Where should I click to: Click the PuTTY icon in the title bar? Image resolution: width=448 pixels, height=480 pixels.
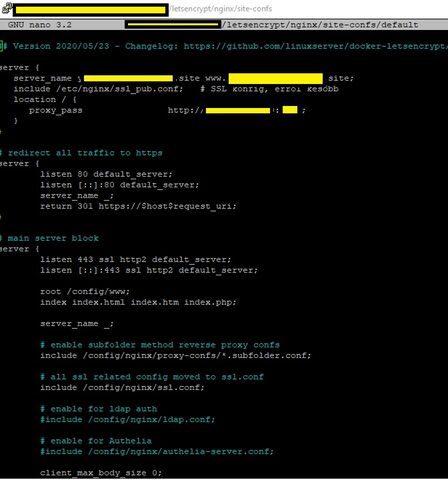pos(6,8)
